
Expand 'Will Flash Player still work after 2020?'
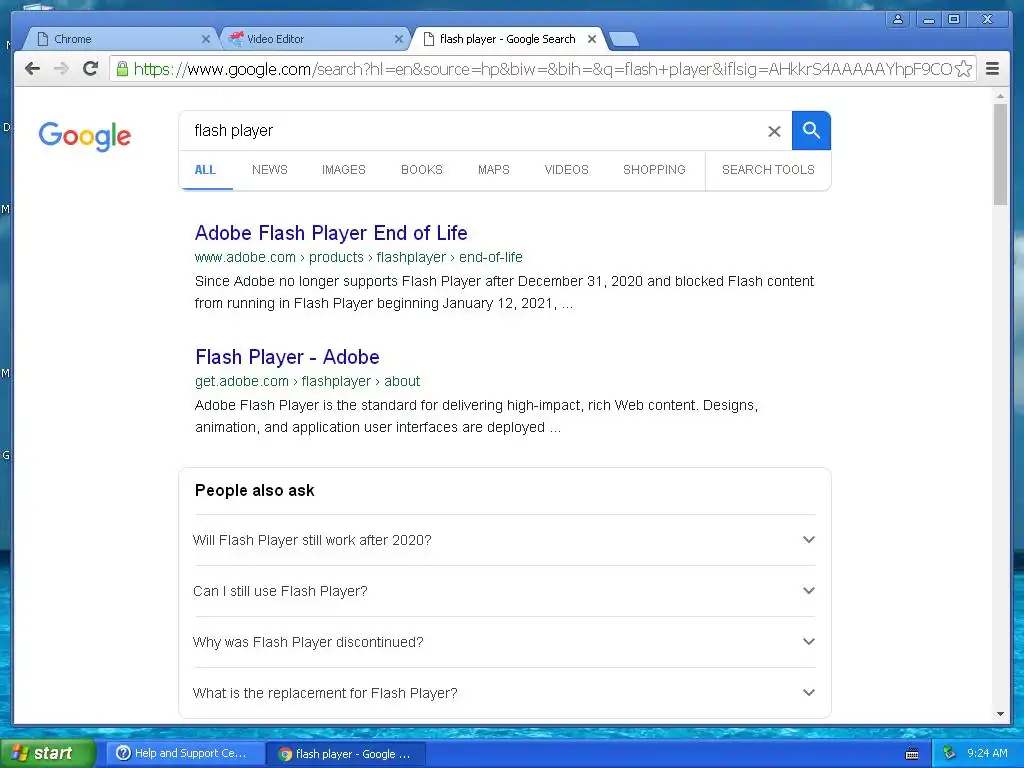pyautogui.click(x=504, y=540)
